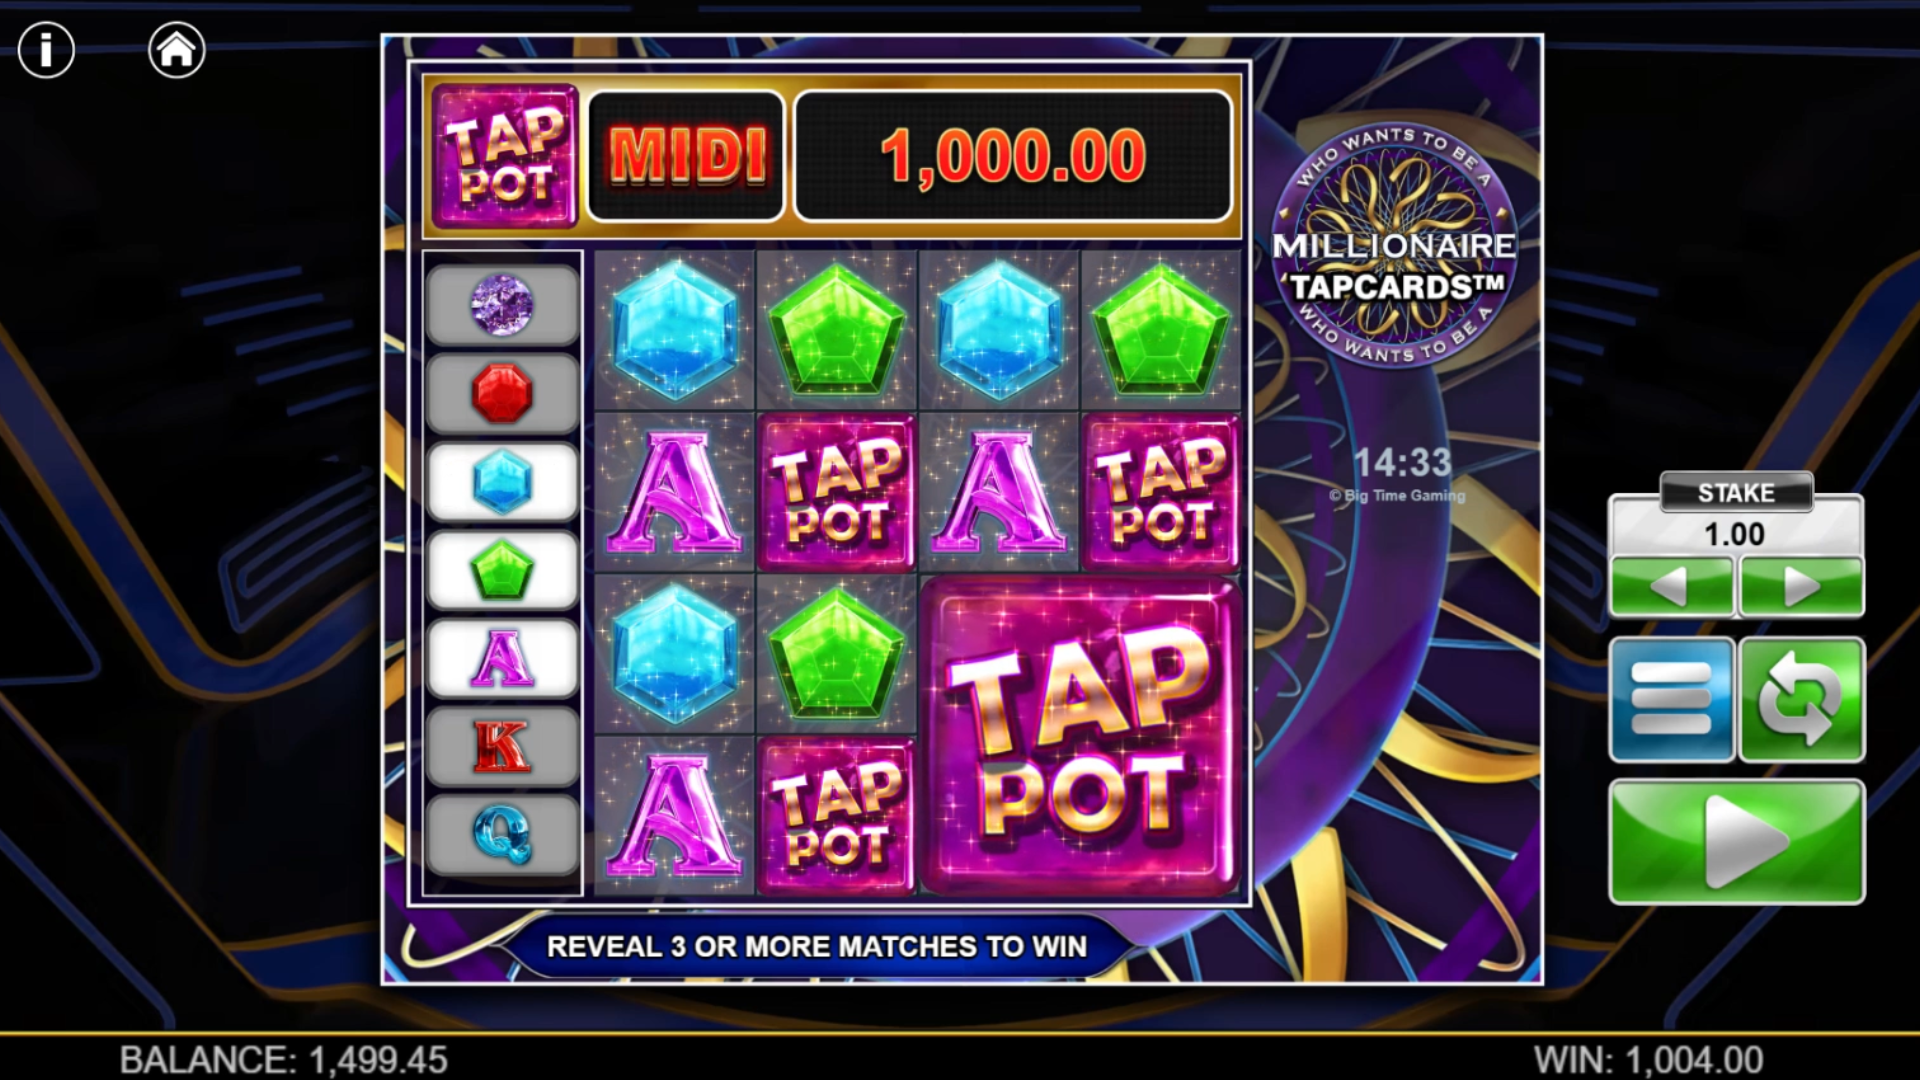Click the MIDI jackpot label
This screenshot has height=1080, width=1920.
686,156
